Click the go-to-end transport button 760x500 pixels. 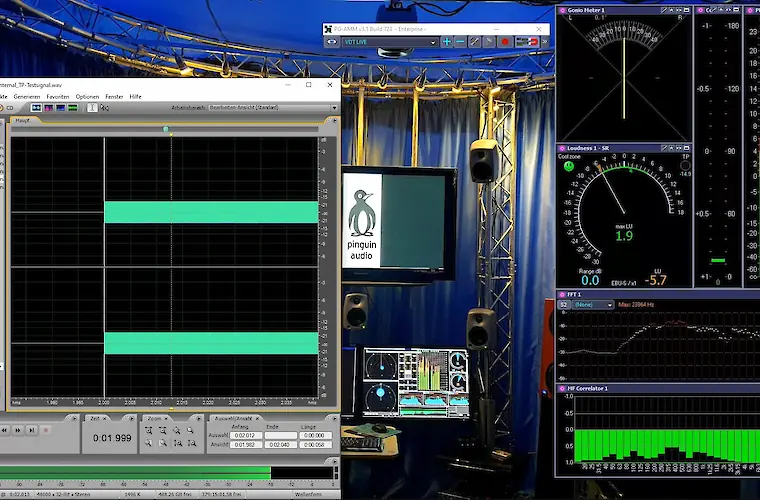click(32, 430)
